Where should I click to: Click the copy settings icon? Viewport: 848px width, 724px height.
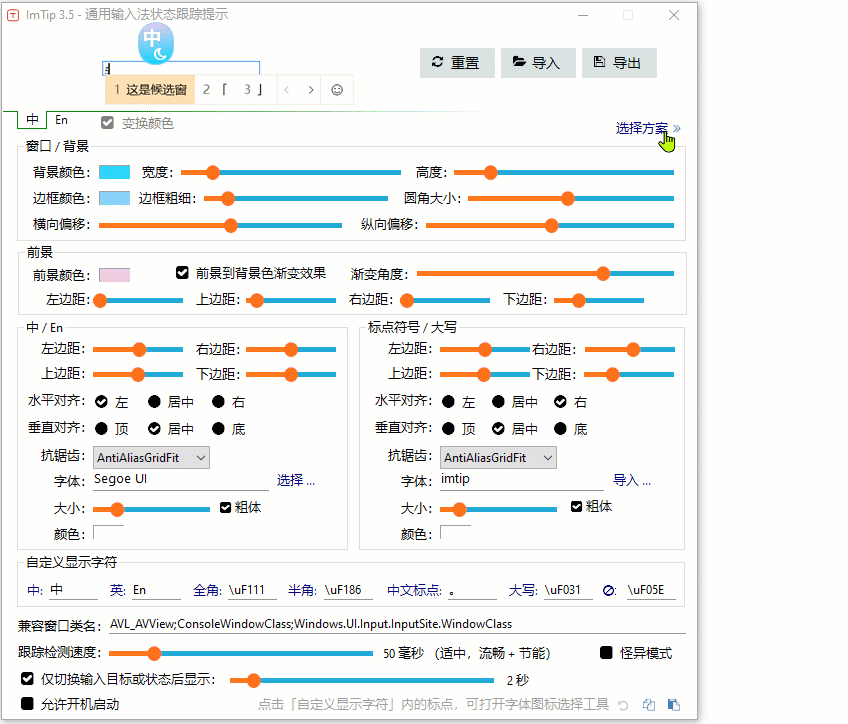[649, 705]
